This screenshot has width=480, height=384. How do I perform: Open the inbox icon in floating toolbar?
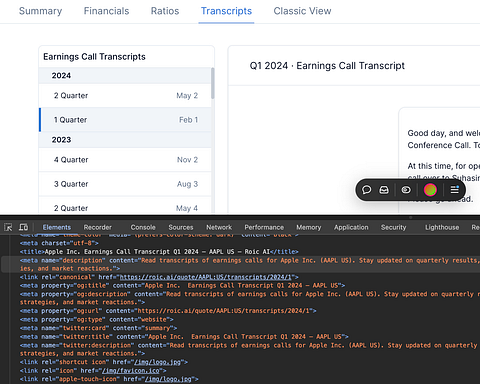click(x=384, y=190)
